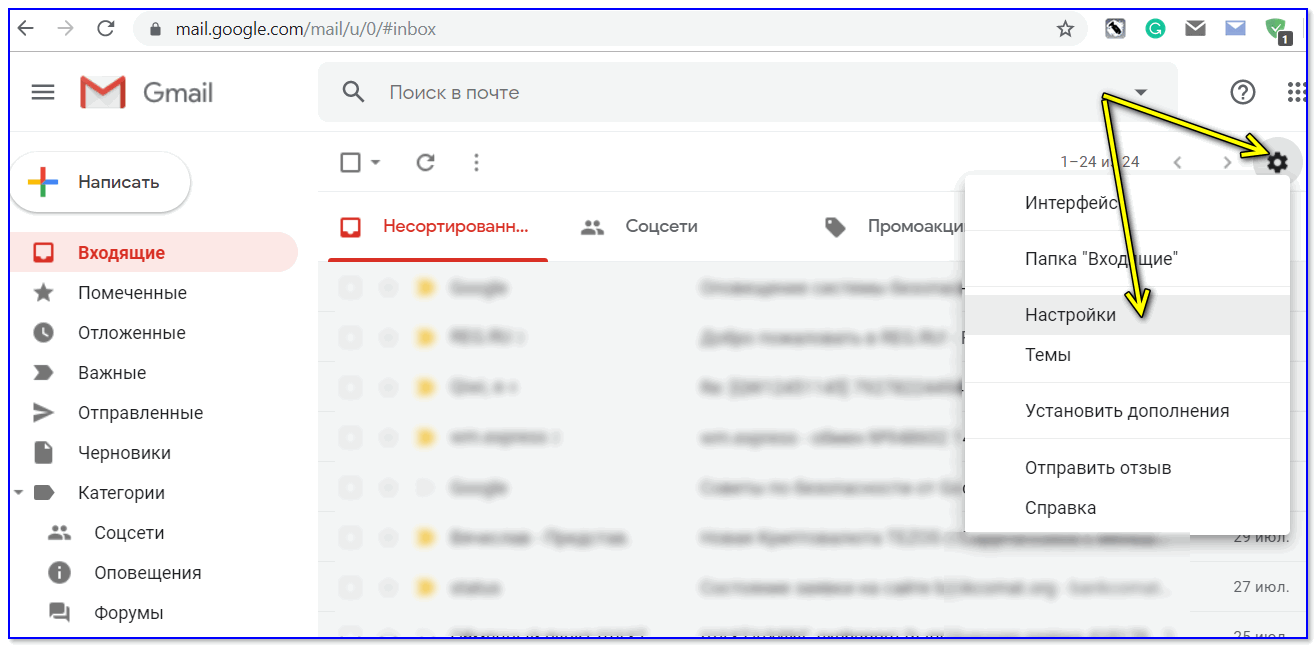Choose Интерфейс in the settings menu
The width and height of the screenshot is (1316, 647).
click(1127, 203)
